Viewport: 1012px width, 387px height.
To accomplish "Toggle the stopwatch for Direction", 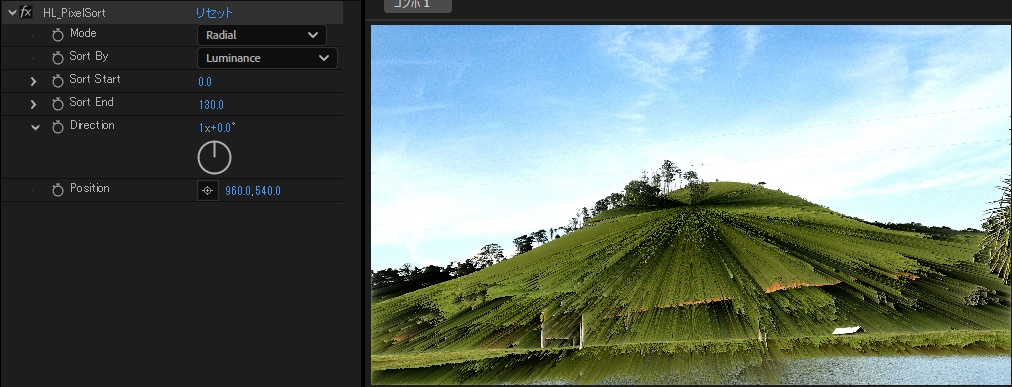I will pyautogui.click(x=57, y=127).
